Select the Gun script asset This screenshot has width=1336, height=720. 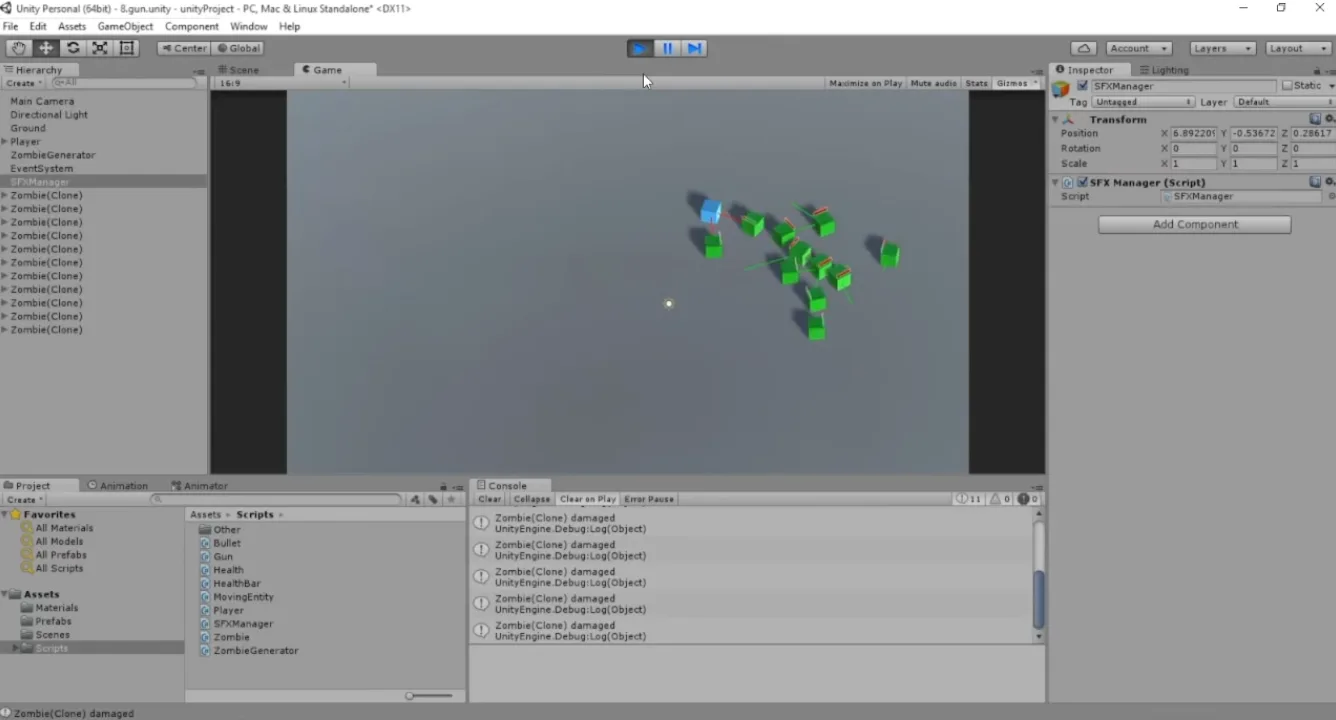pyautogui.click(x=216, y=557)
